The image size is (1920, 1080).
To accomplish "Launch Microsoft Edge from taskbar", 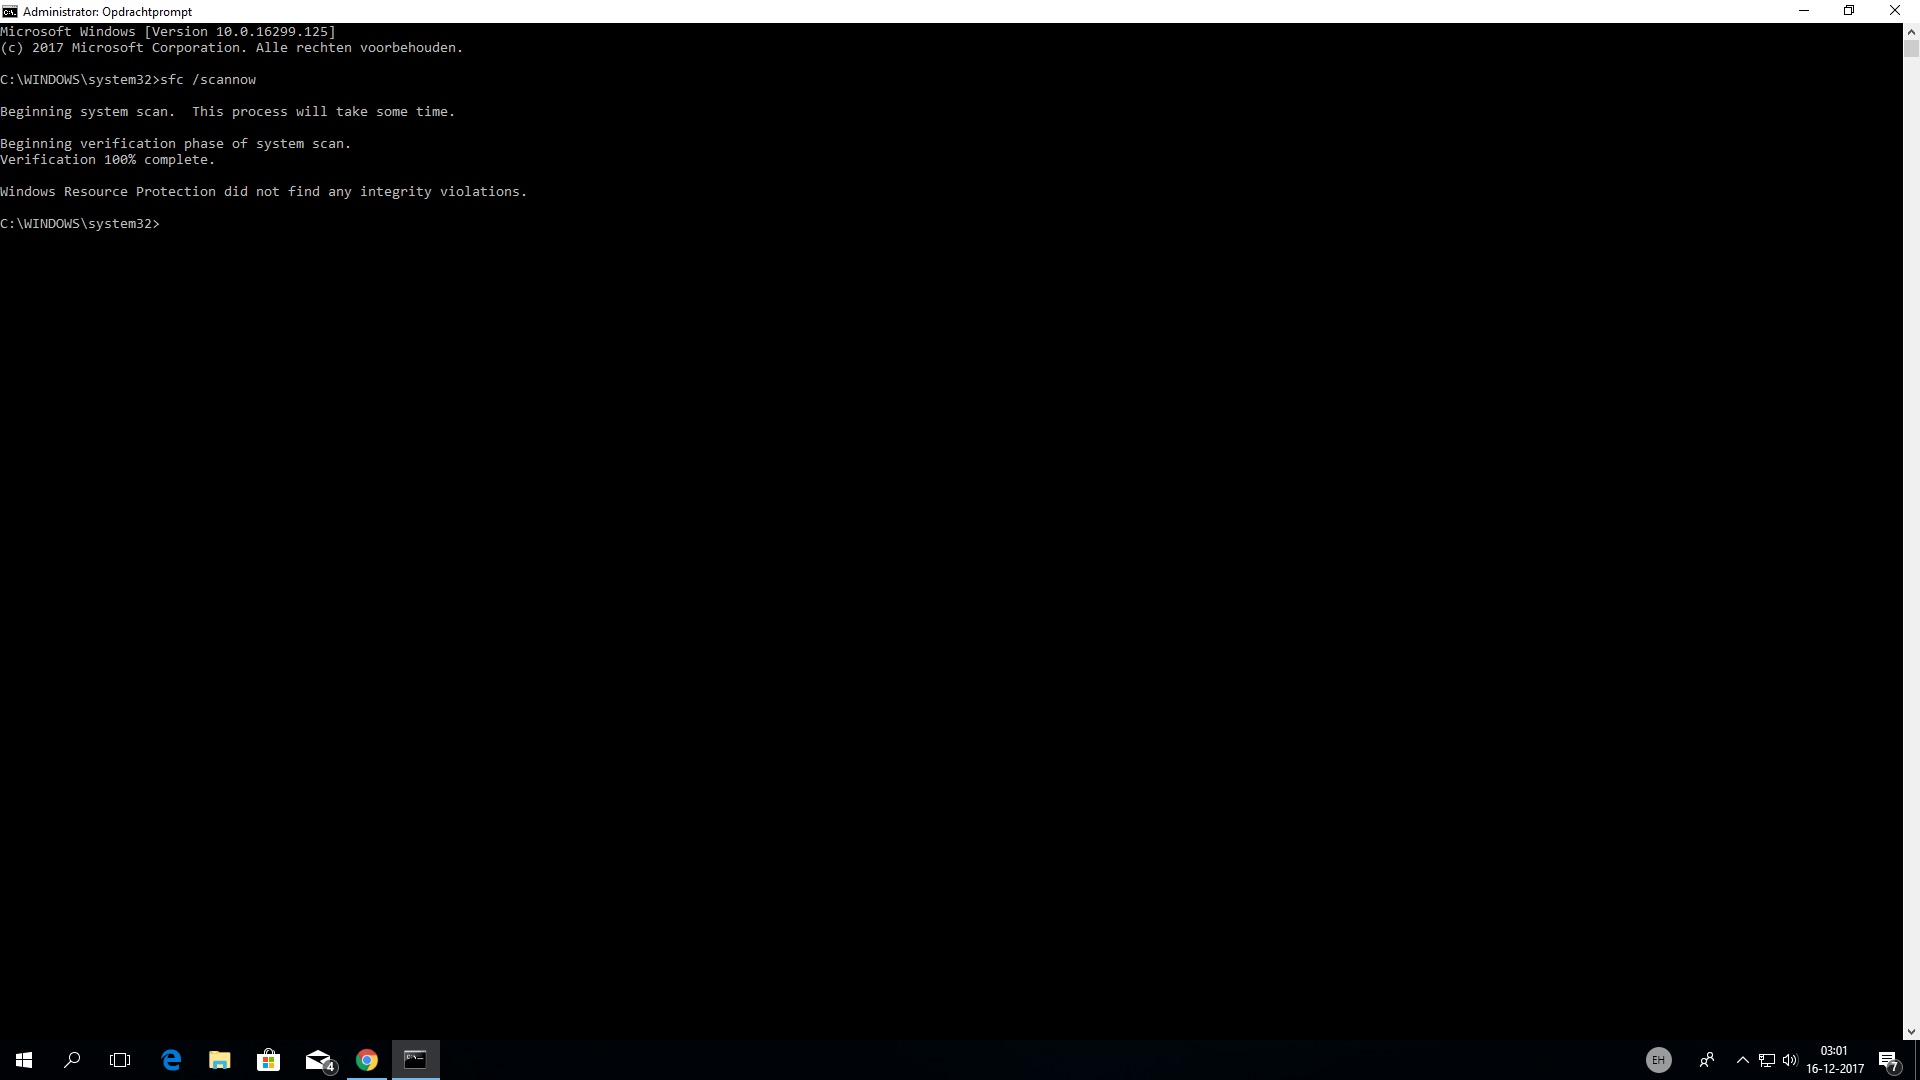I will point(171,1060).
